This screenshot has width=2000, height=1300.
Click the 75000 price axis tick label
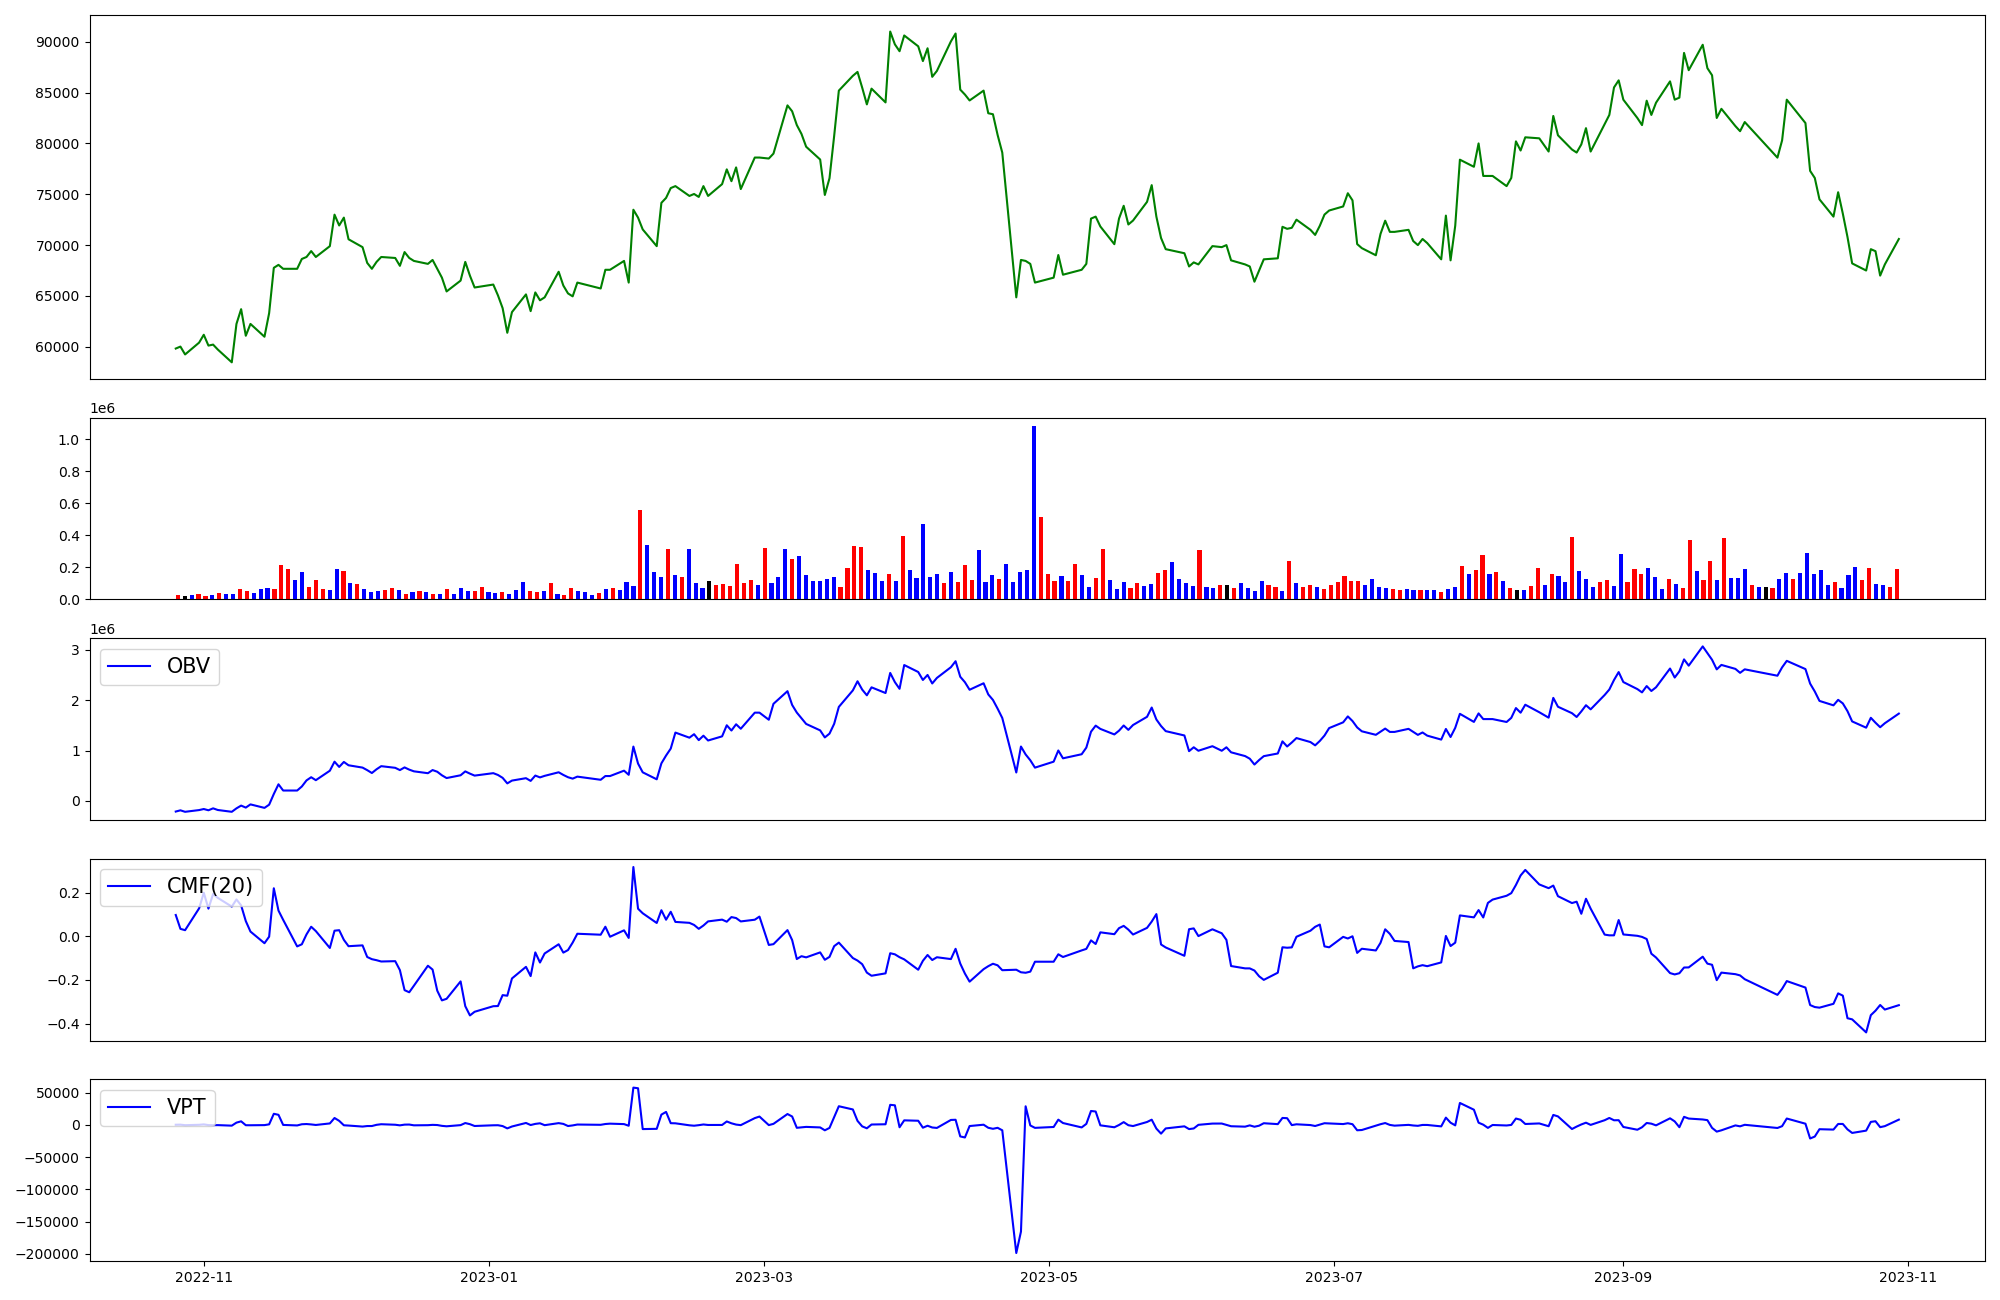click(57, 195)
